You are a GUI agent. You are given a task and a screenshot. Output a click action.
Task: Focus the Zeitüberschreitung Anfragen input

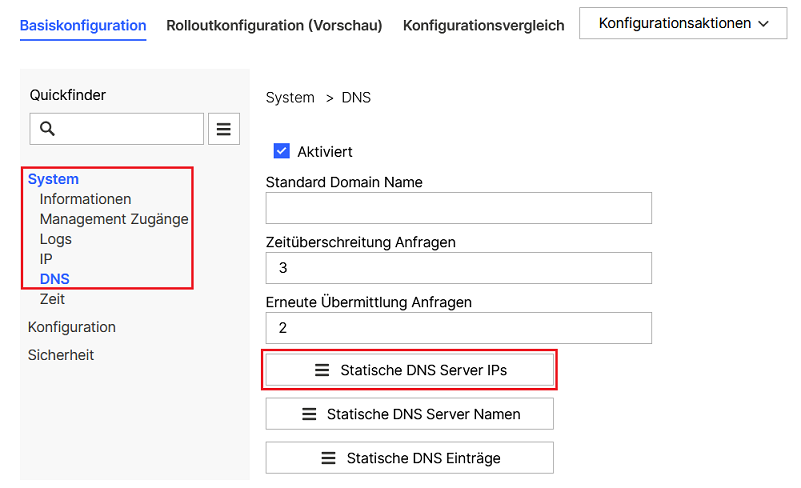(x=458, y=268)
